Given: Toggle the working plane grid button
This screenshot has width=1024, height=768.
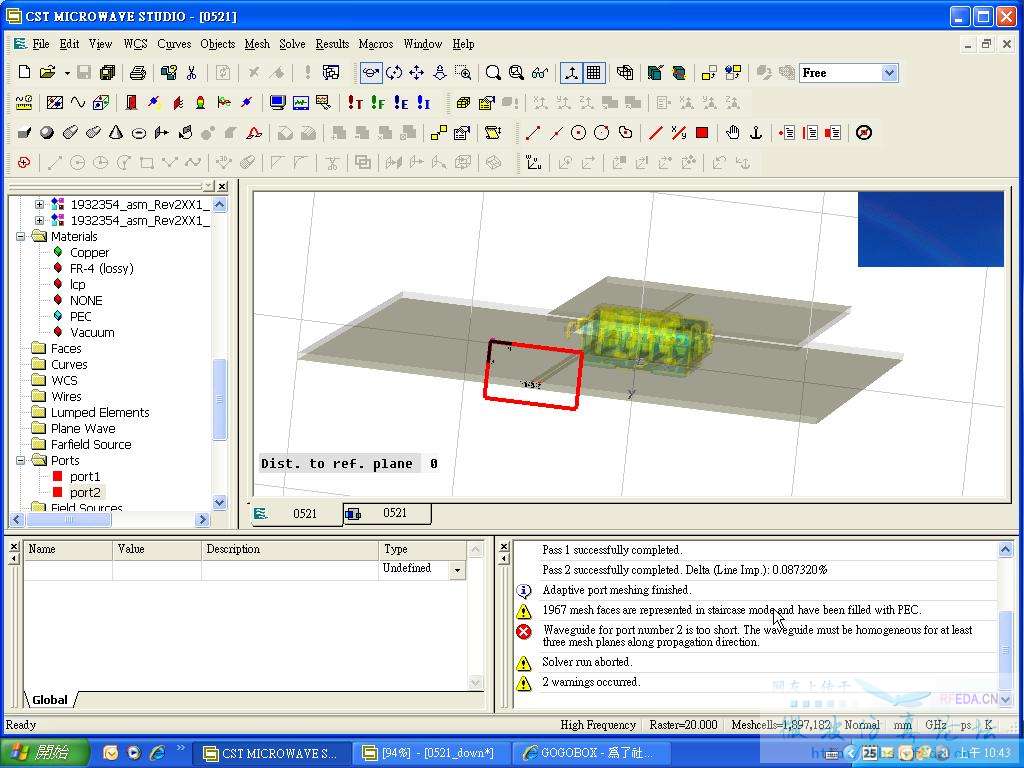Looking at the screenshot, I should [x=594, y=72].
